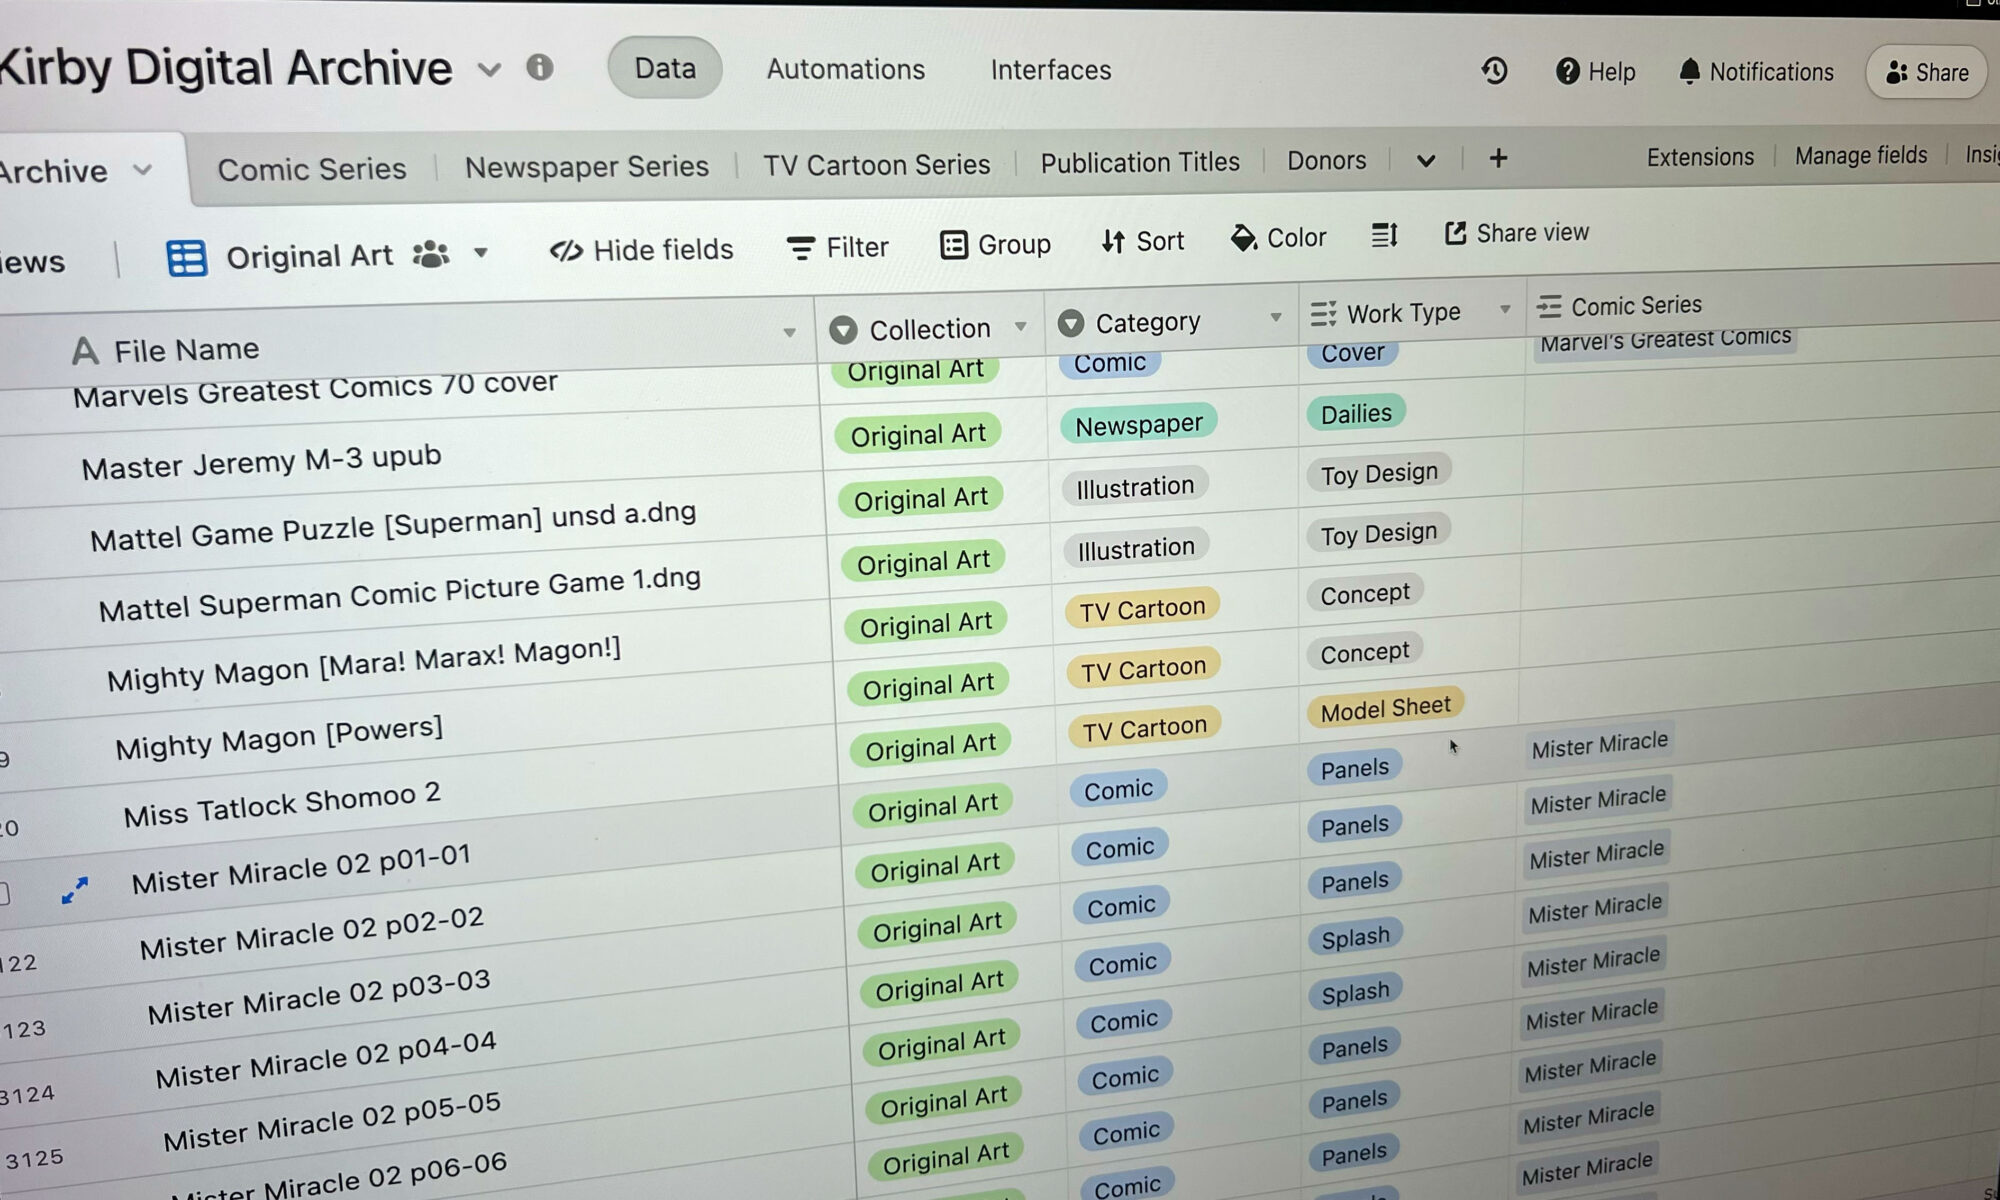Click the Model Sheet work type tag

1386,709
